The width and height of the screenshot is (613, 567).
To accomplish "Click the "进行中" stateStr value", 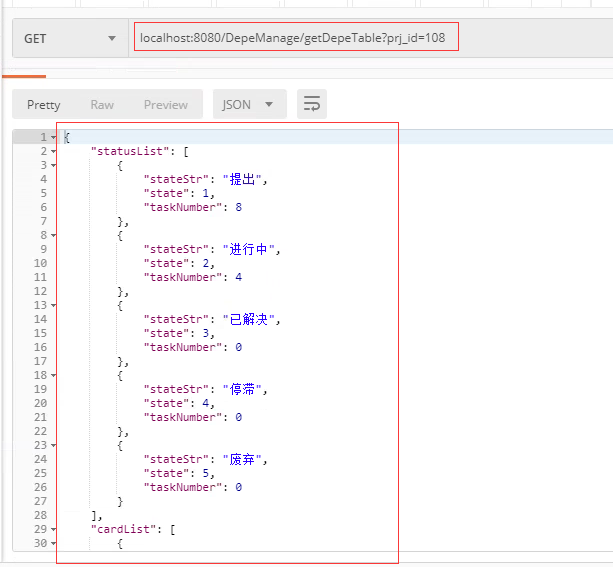I will [249, 249].
